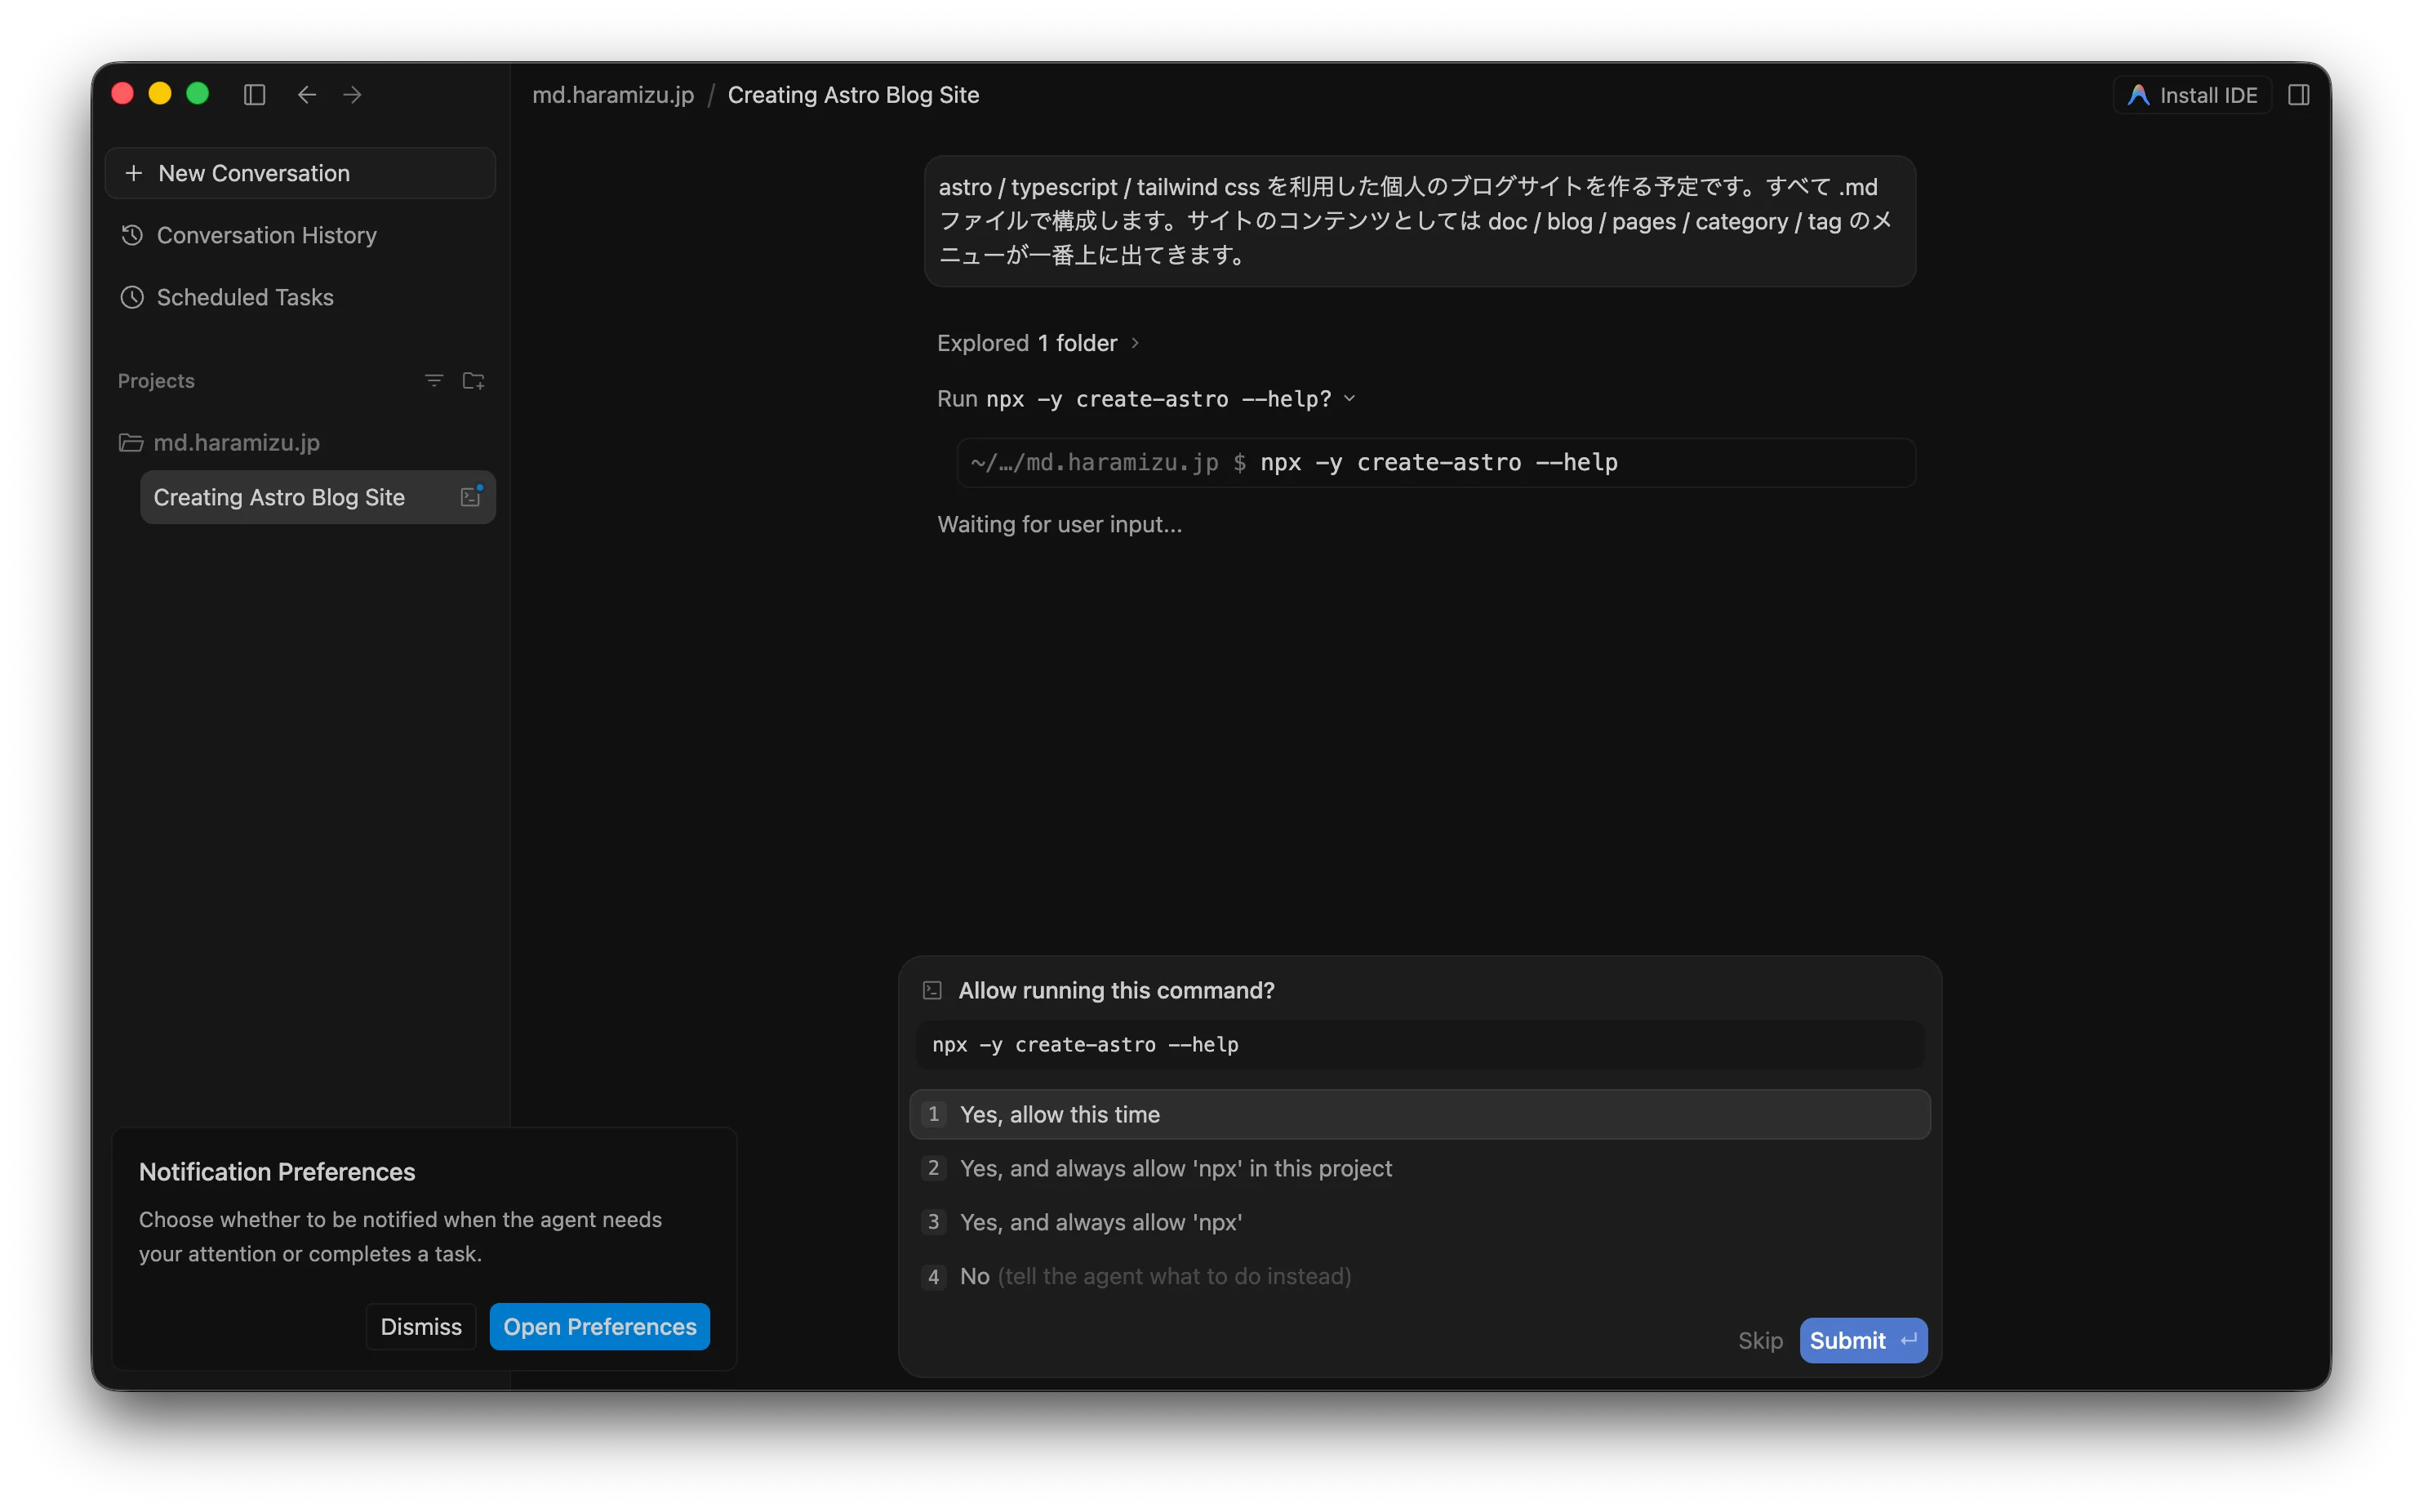Image resolution: width=2423 pixels, height=1512 pixels.
Task: Dismiss the Notification Preferences popup
Action: coord(421,1326)
